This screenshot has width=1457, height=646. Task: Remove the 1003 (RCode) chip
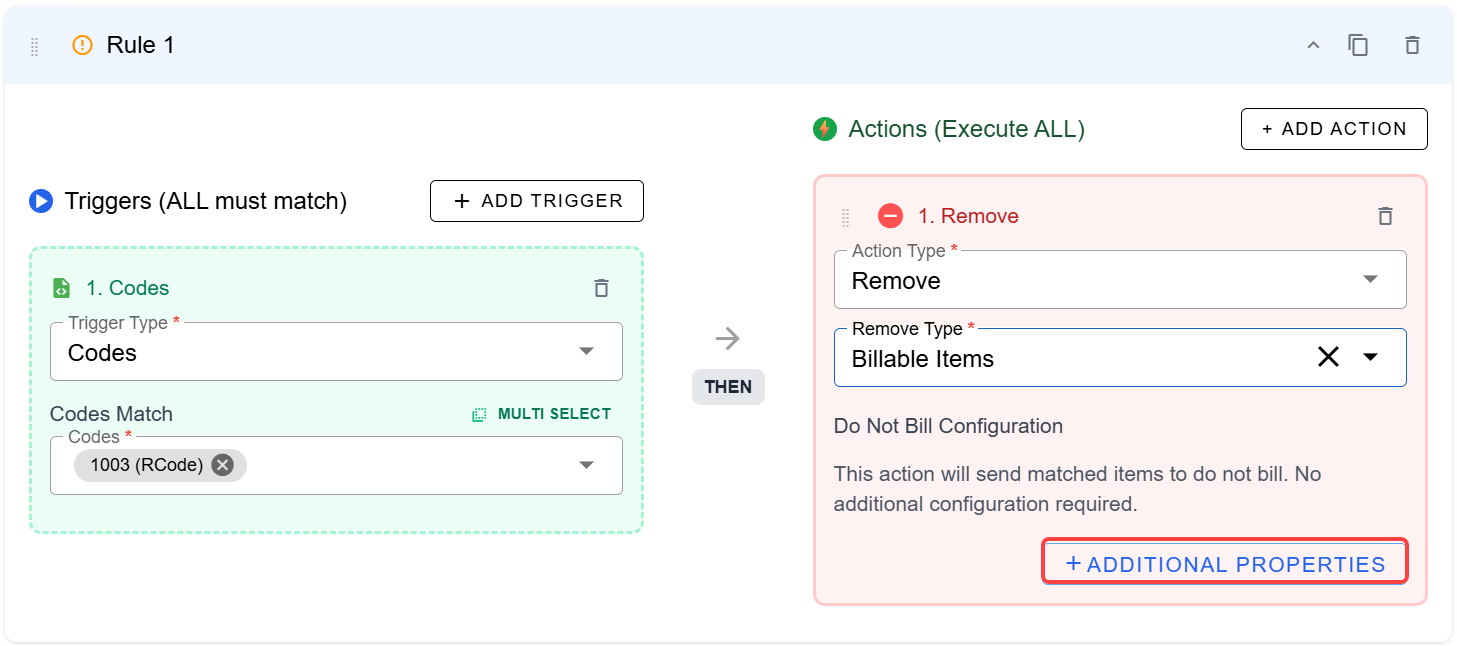pos(223,465)
